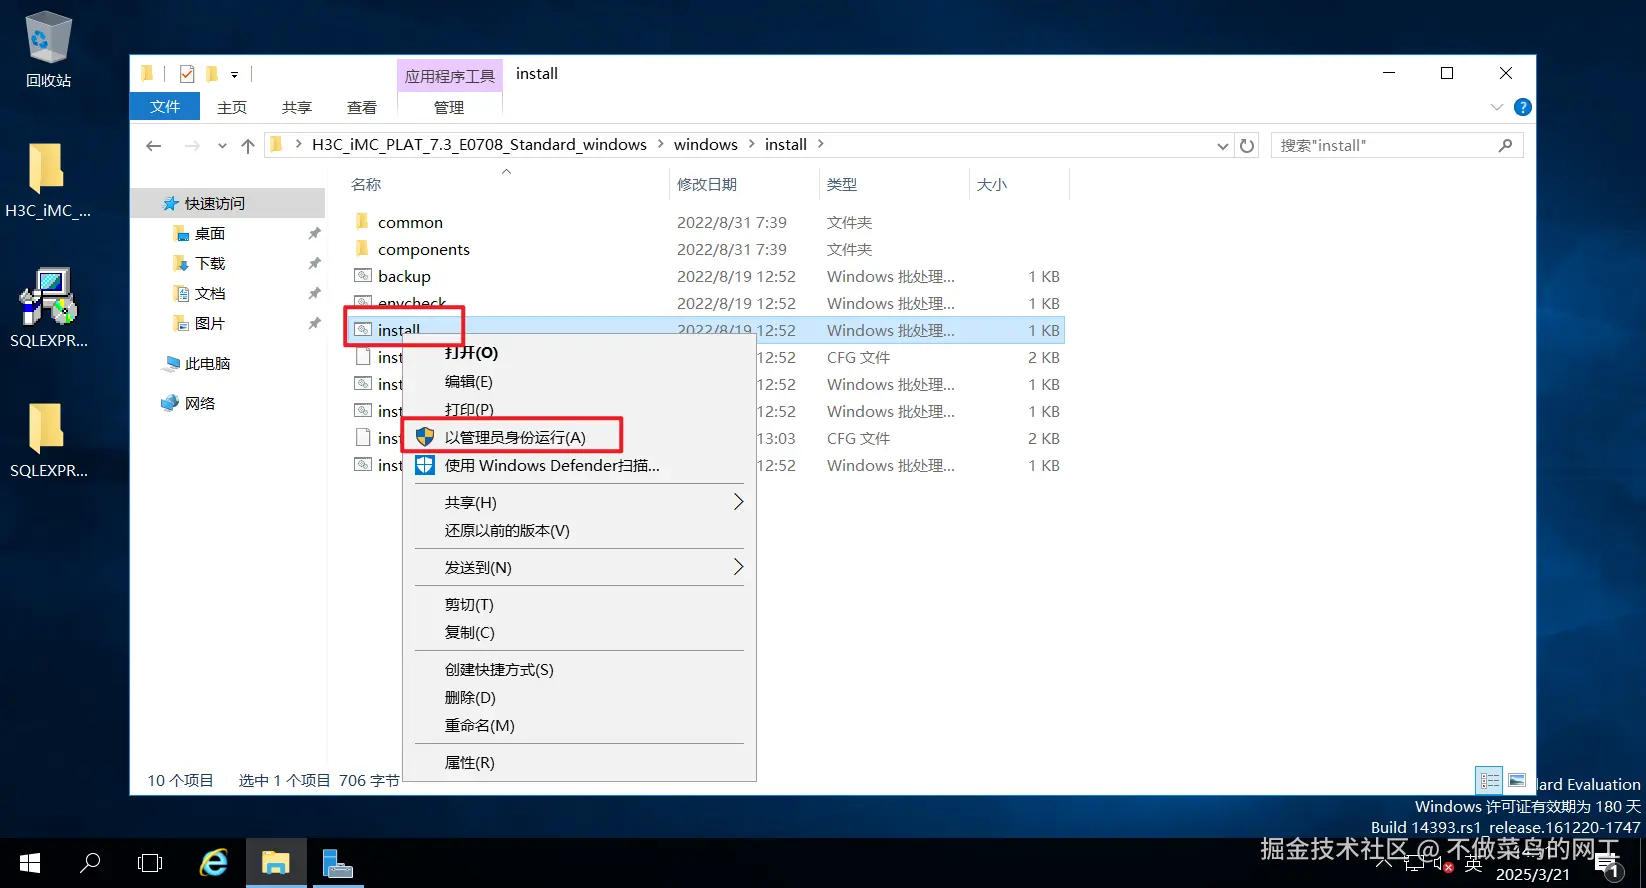Open Server Manager taskbar icon
This screenshot has height=888, width=1646.
(337, 863)
